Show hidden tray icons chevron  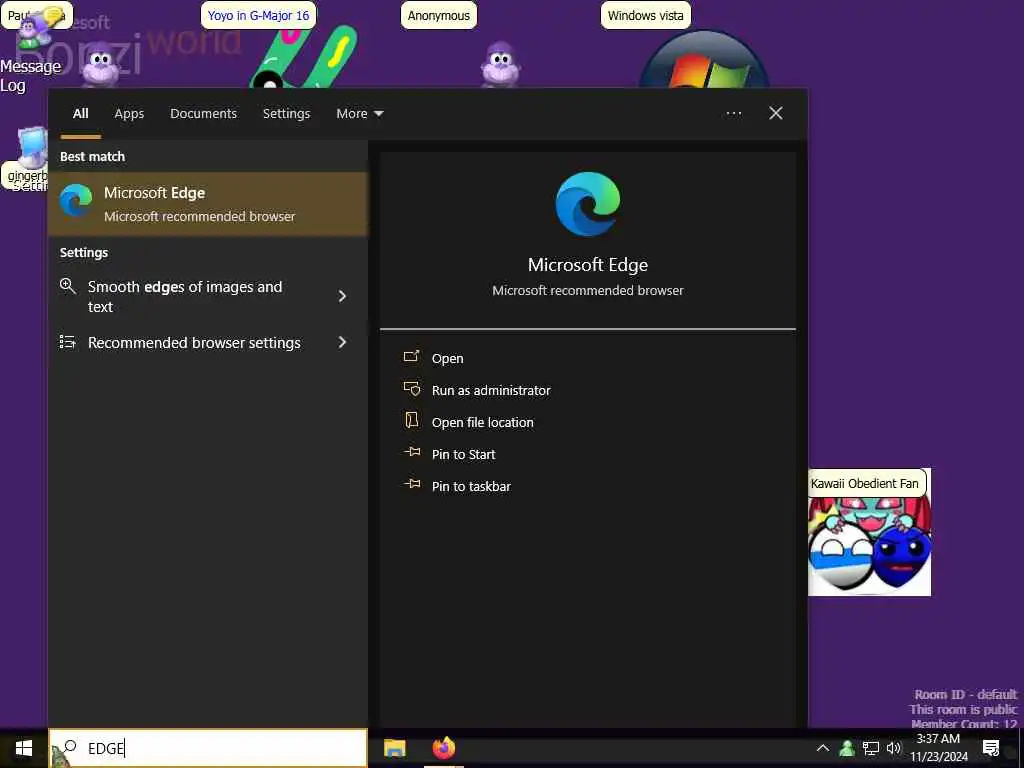823,748
